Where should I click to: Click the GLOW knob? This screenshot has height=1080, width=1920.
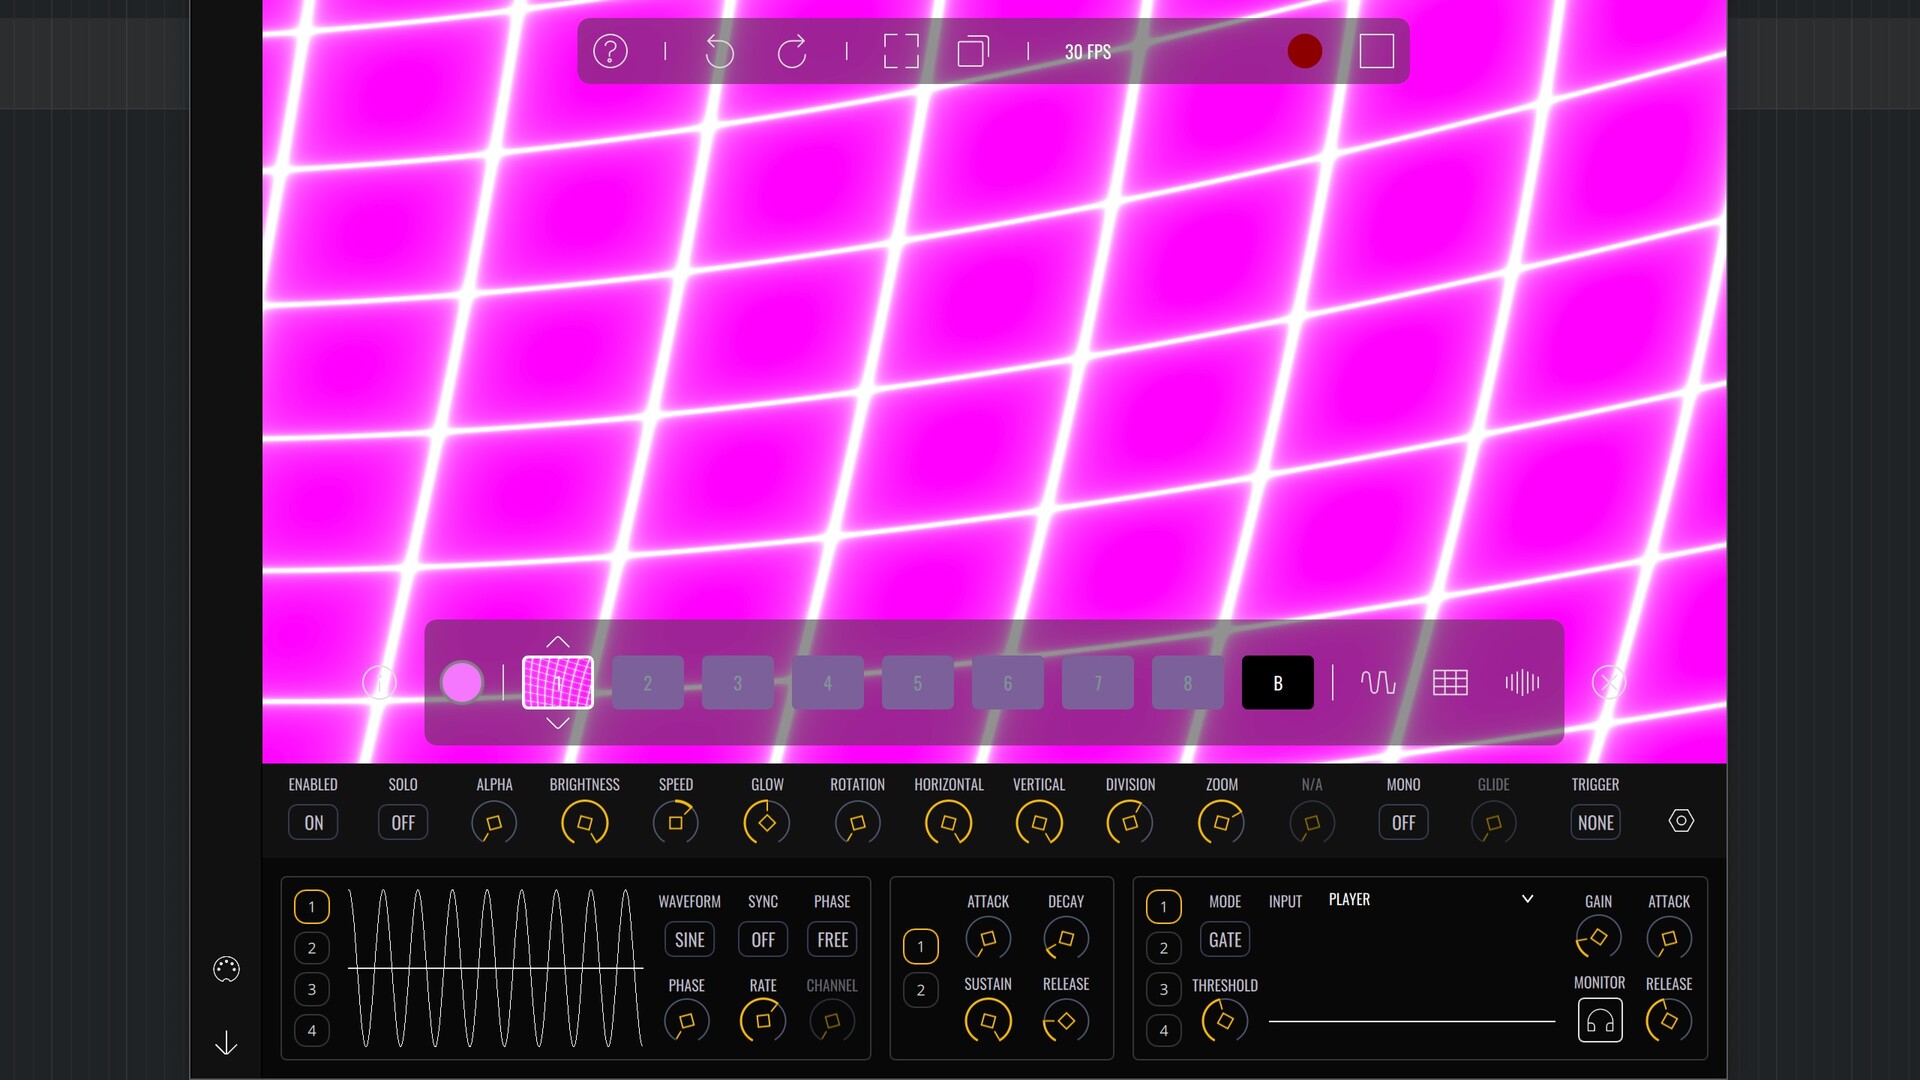(767, 823)
